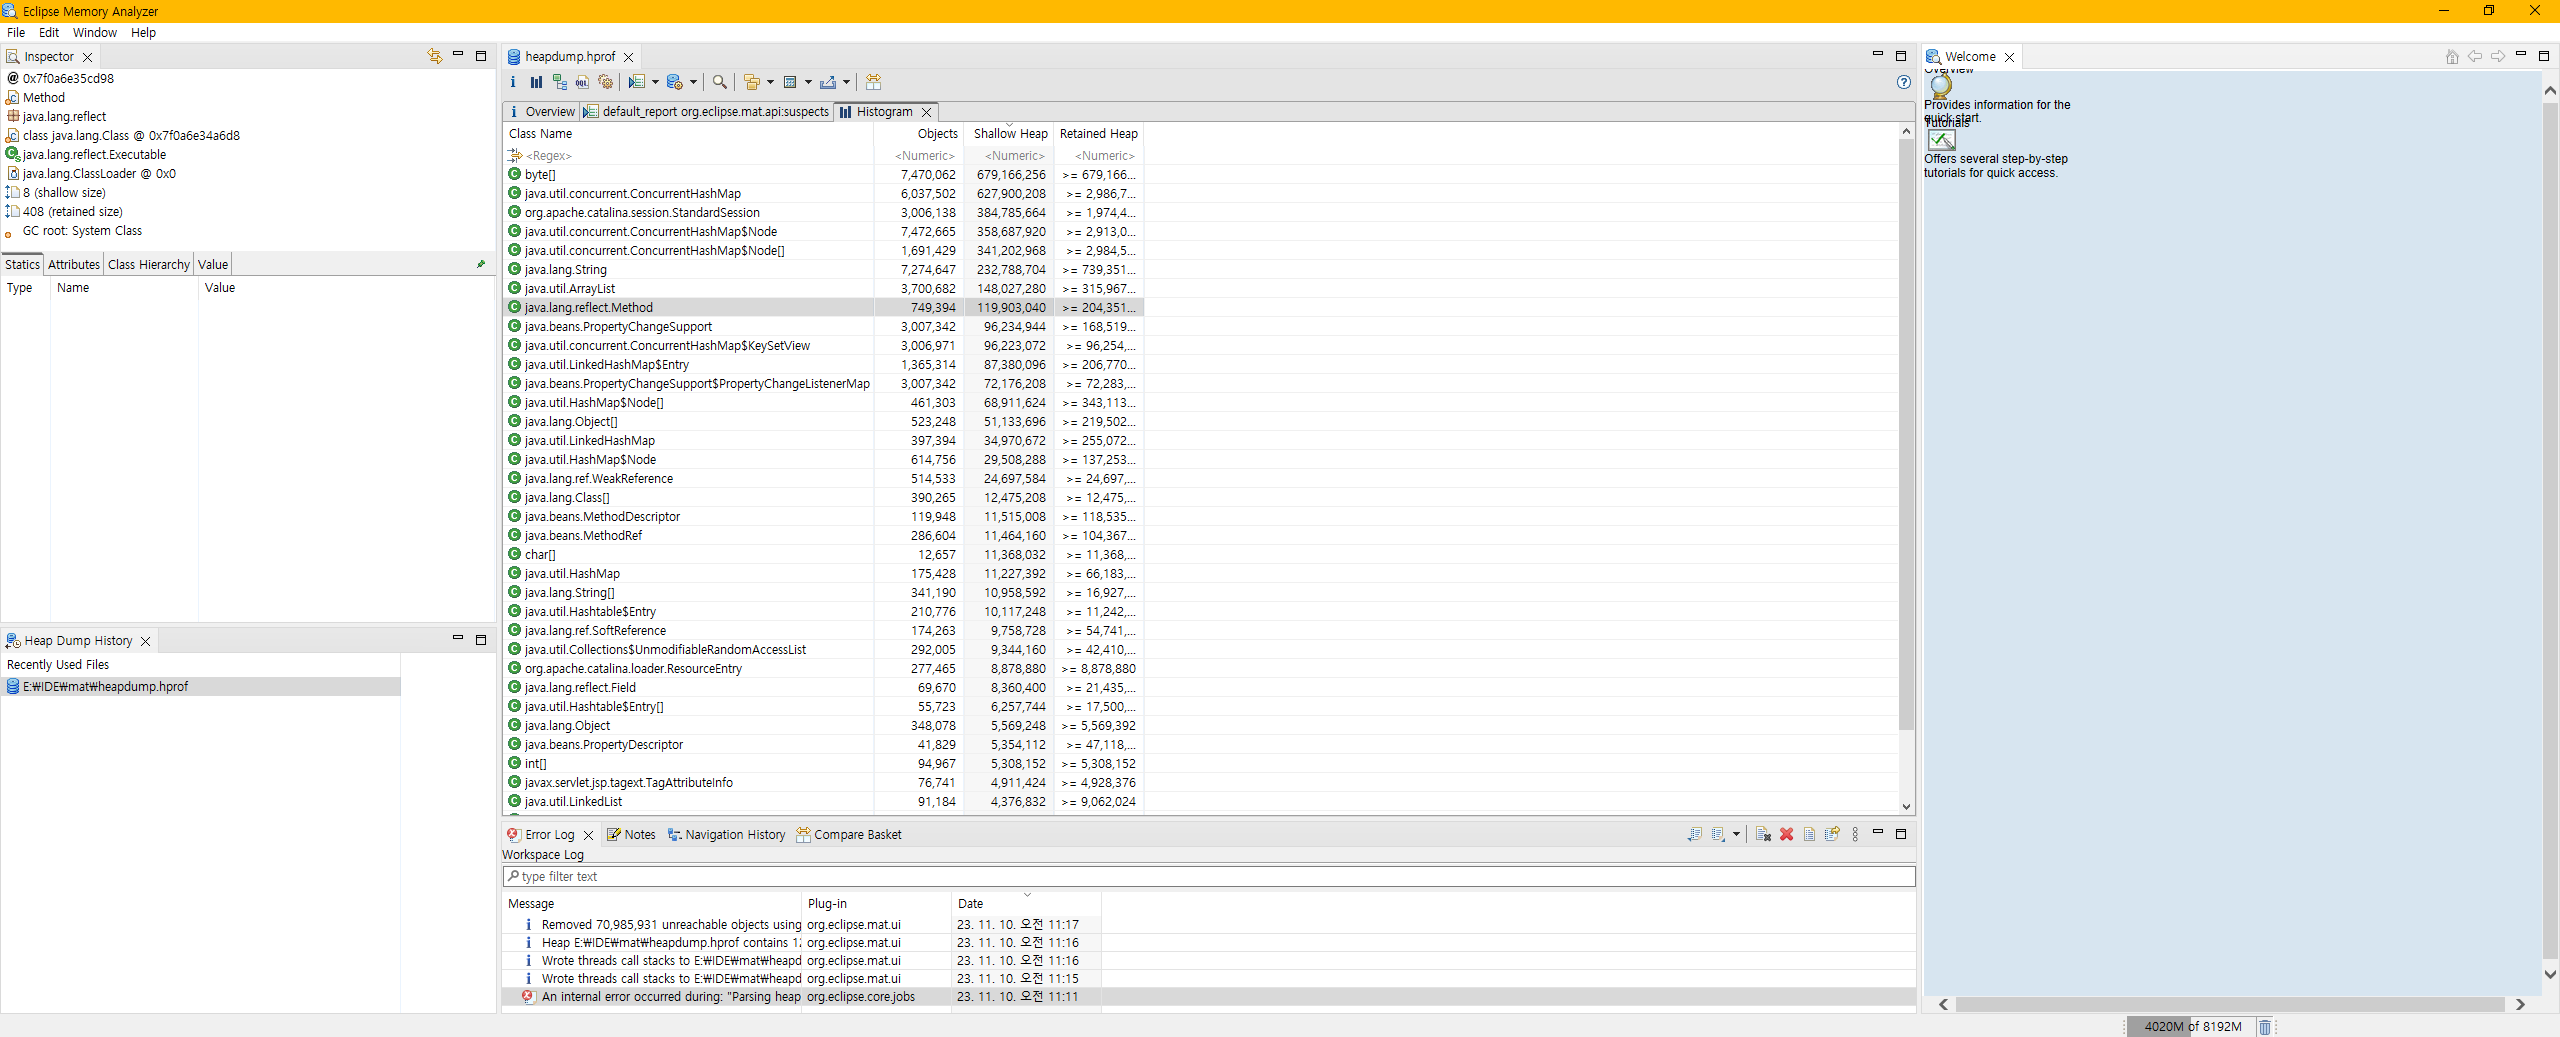
Task: Open the Dominator Tree from the toolbar
Action: tap(559, 82)
